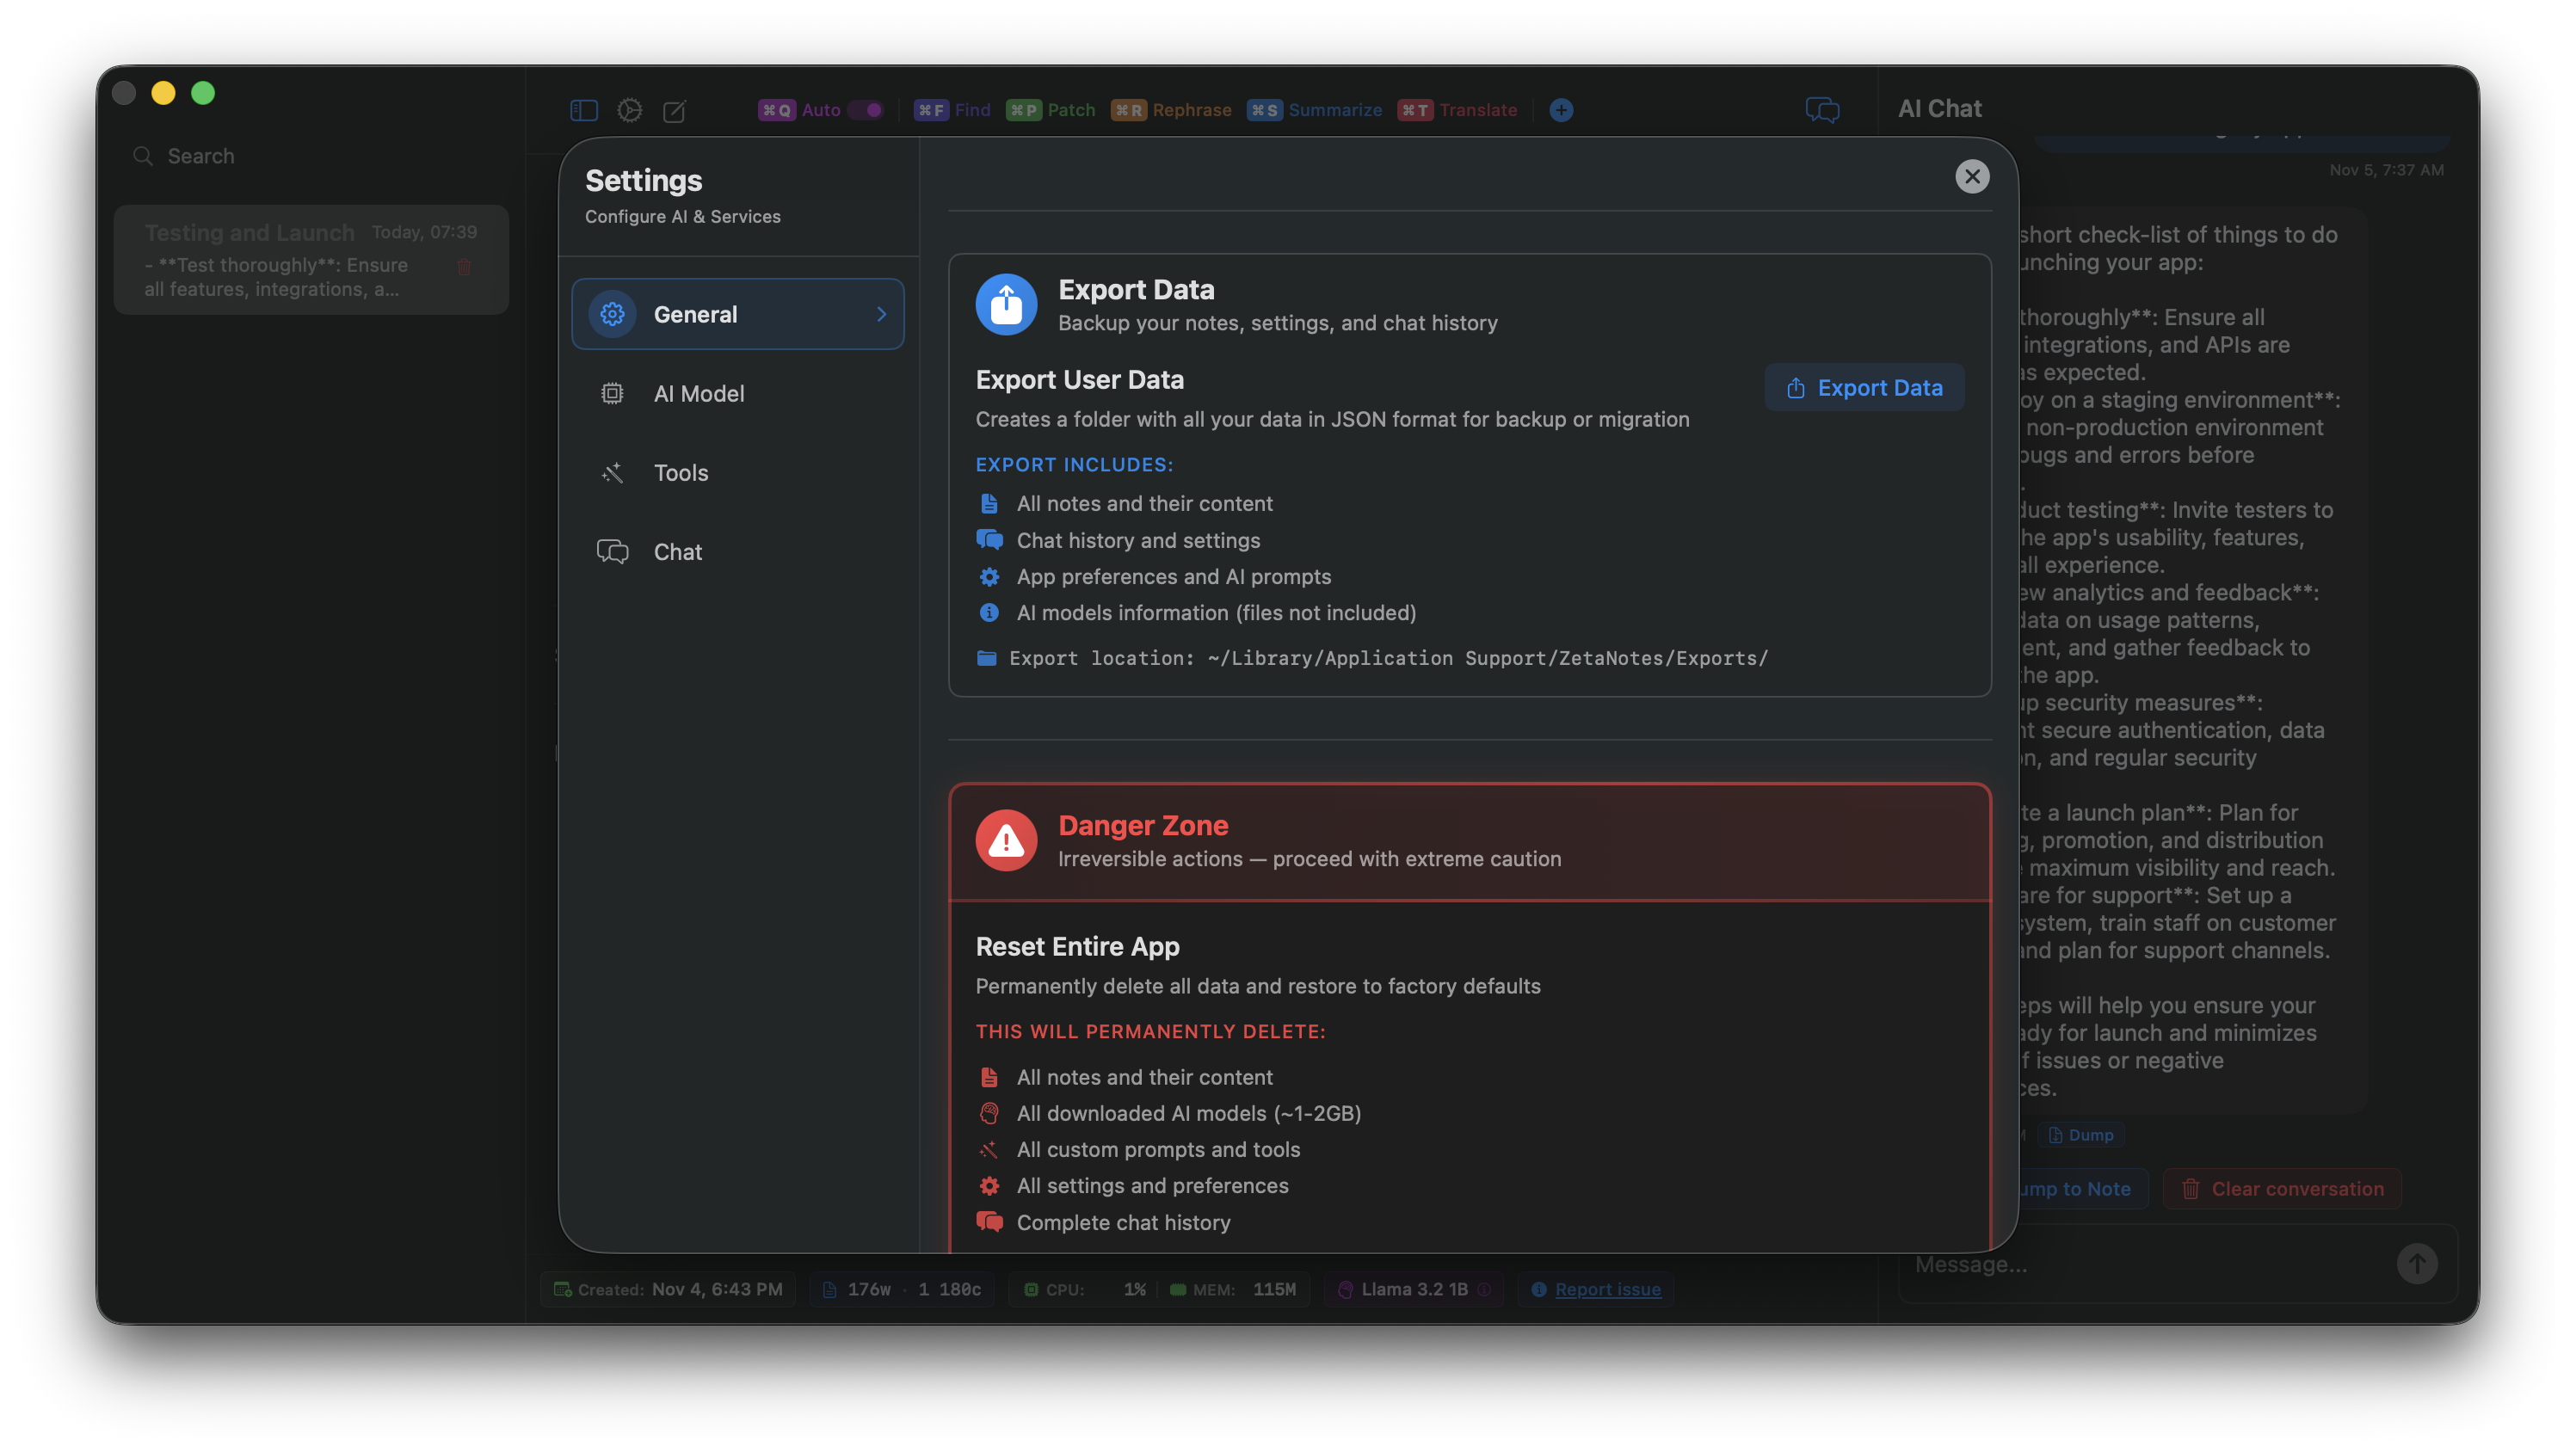Click the trash icon on Testing note
Image resolution: width=2576 pixels, height=1452 pixels.
pos(464,267)
